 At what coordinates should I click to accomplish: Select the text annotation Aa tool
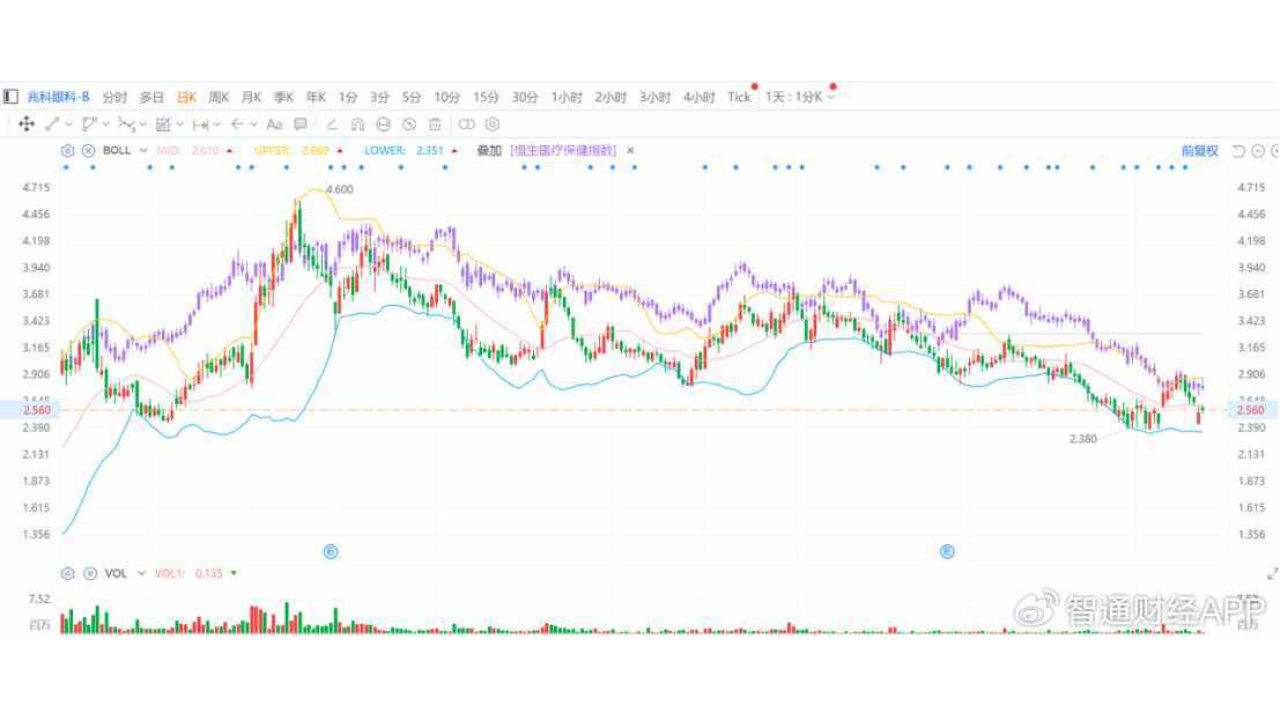click(x=274, y=124)
